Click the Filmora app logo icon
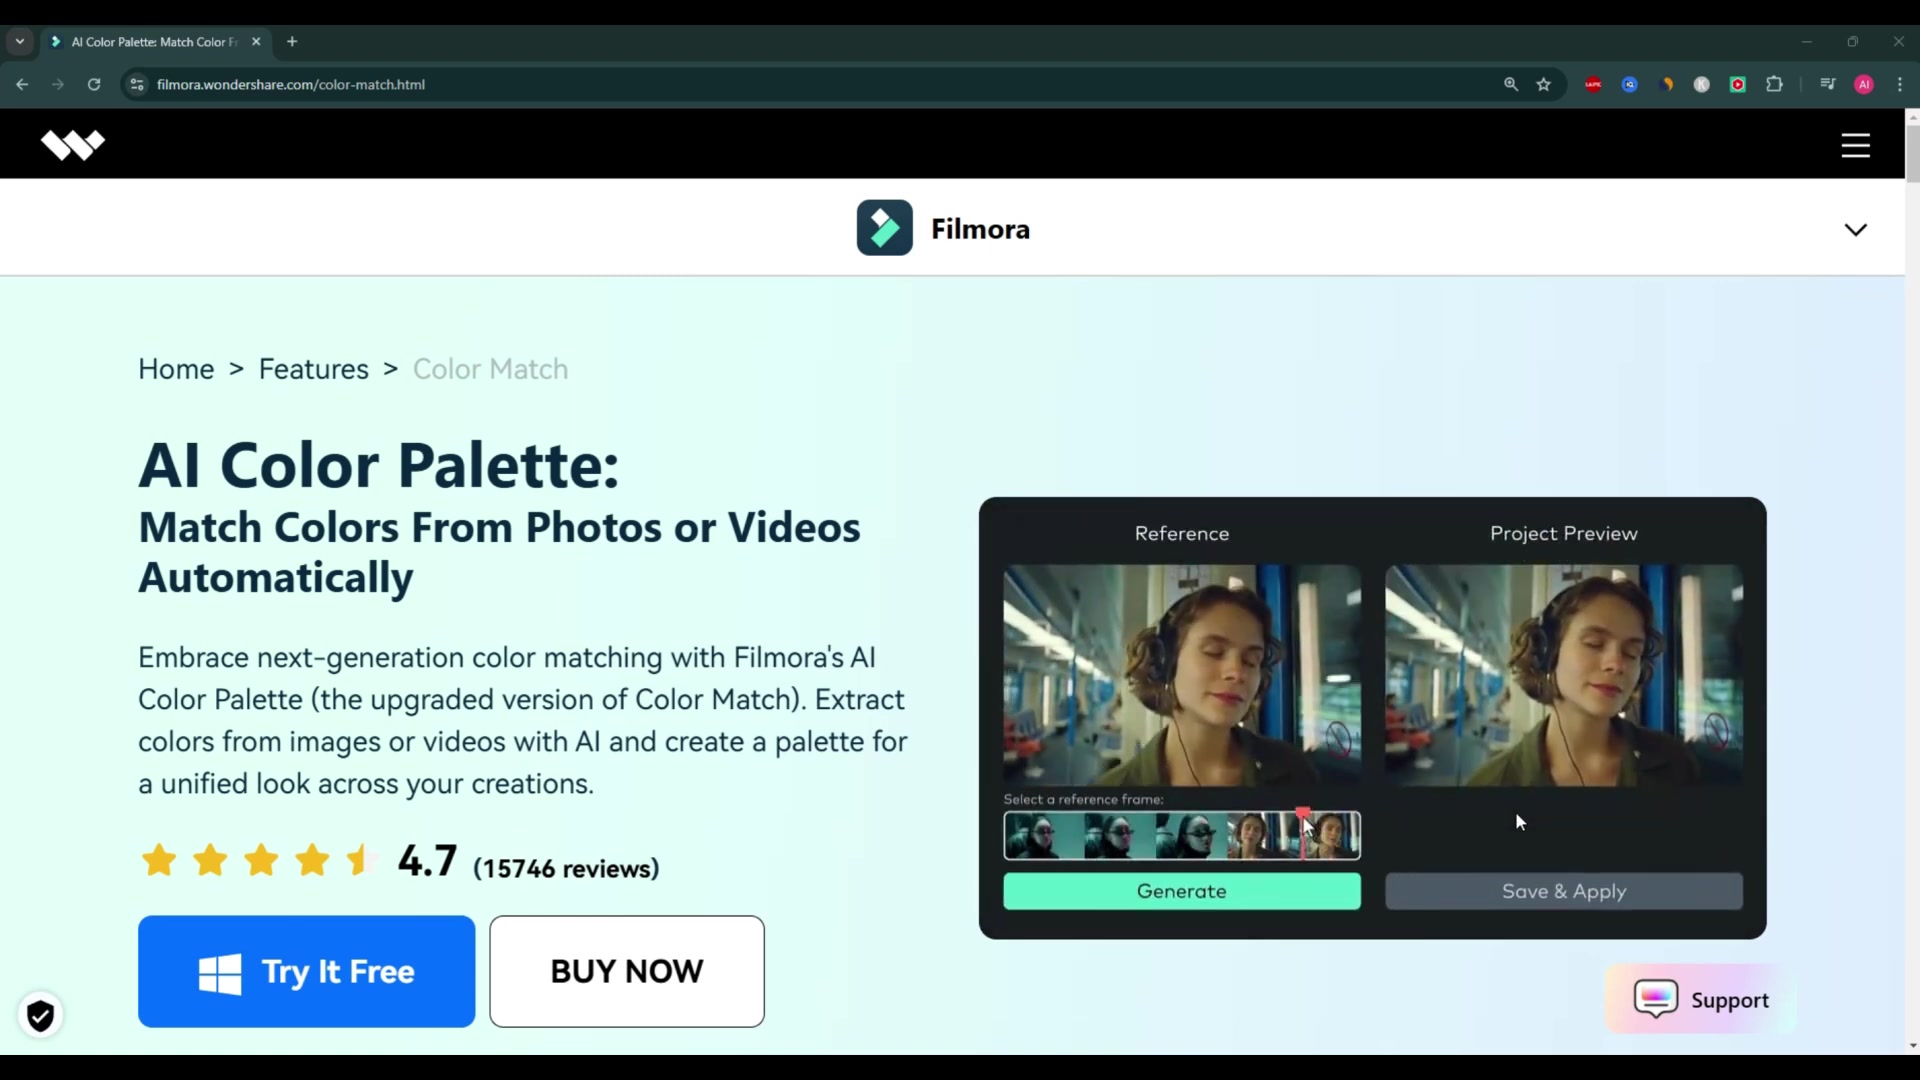 click(885, 228)
